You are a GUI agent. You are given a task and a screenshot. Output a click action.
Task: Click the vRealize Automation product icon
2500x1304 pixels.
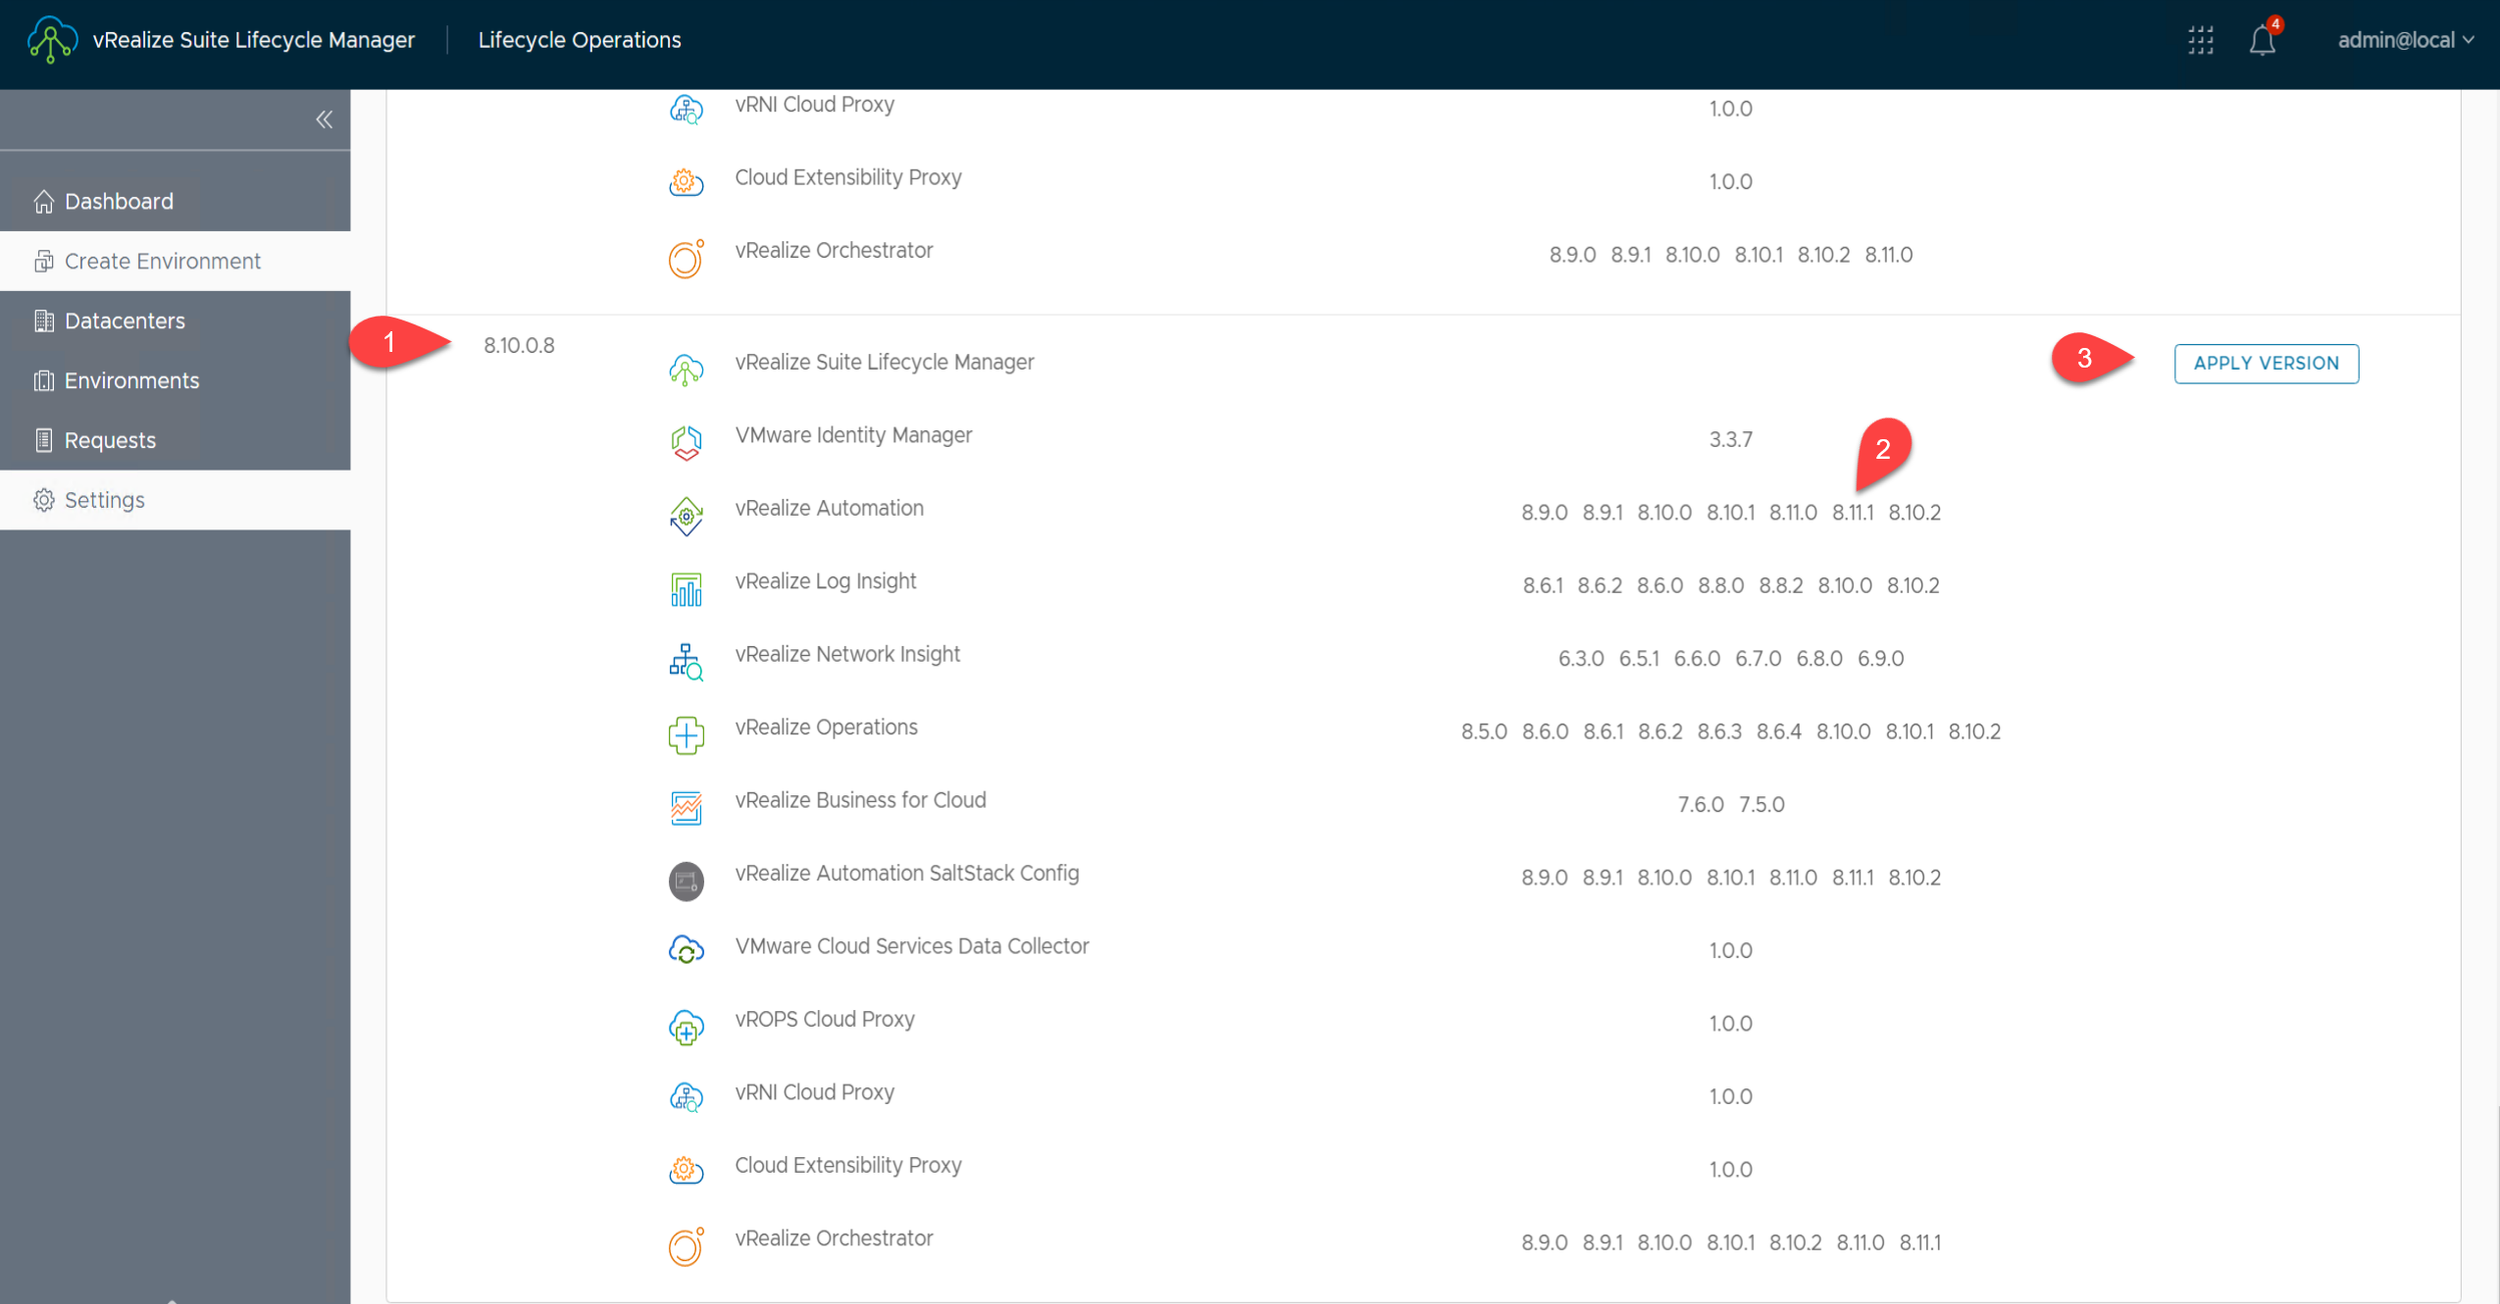[x=686, y=516]
